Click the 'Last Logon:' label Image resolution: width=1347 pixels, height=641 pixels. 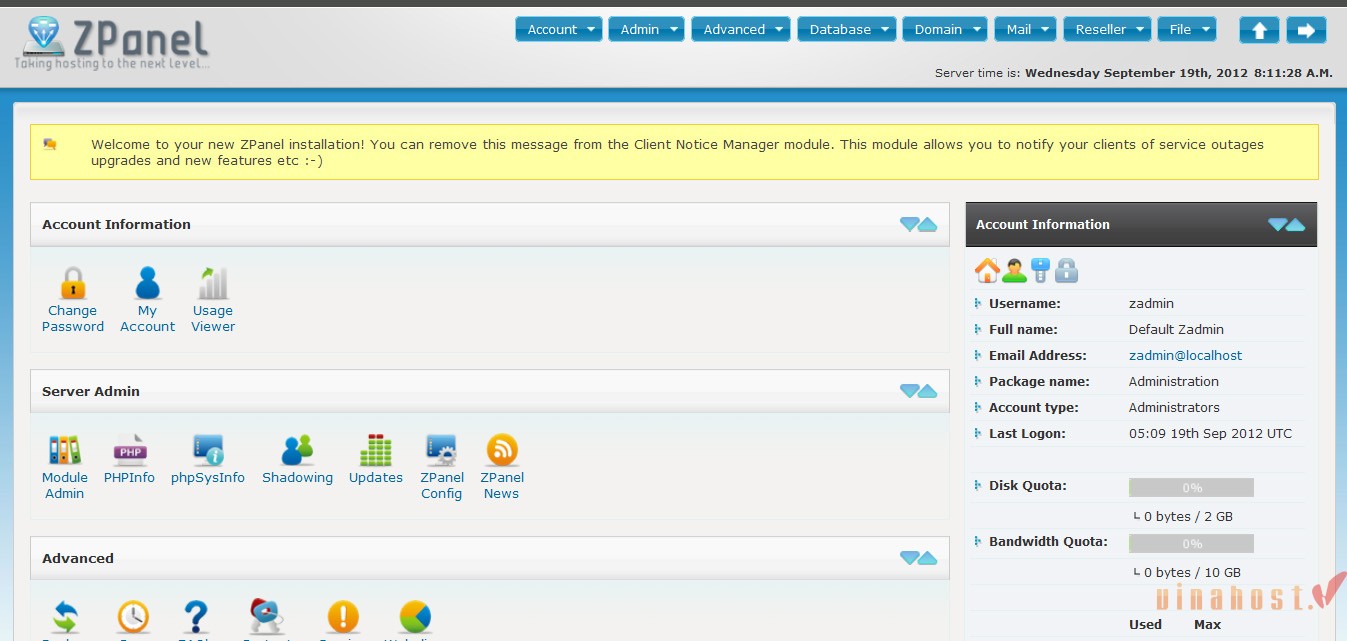click(x=1027, y=433)
